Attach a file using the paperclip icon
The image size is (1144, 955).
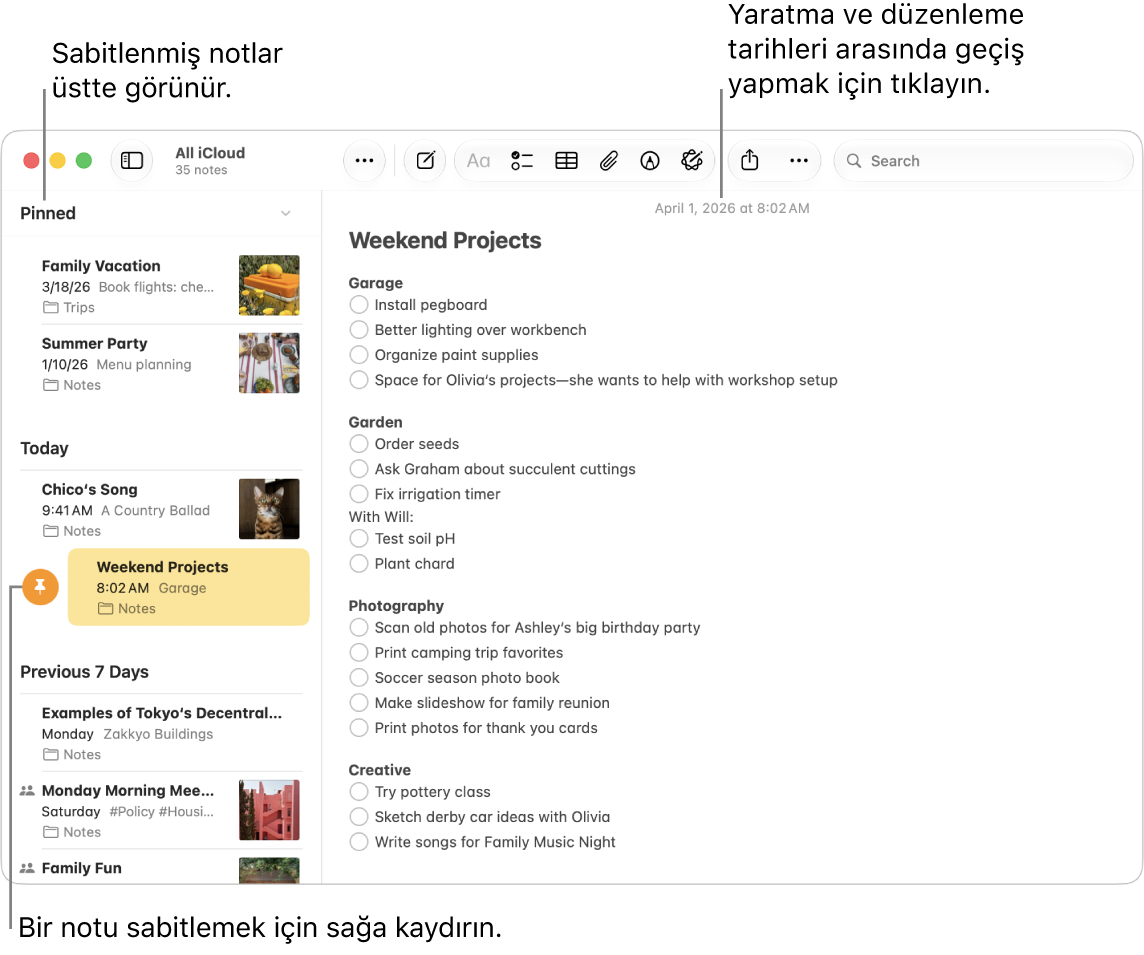[x=608, y=161]
